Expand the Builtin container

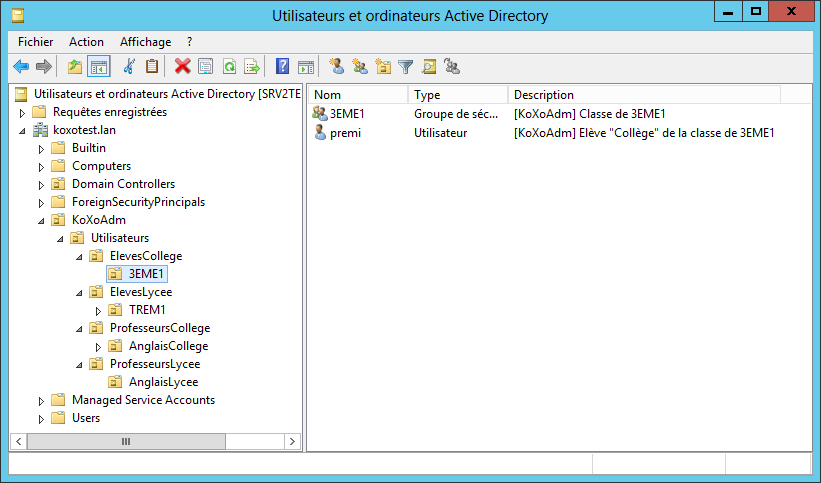coord(41,149)
